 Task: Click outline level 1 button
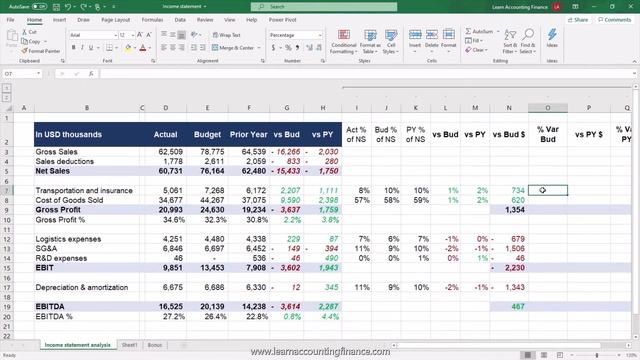pos(7,88)
